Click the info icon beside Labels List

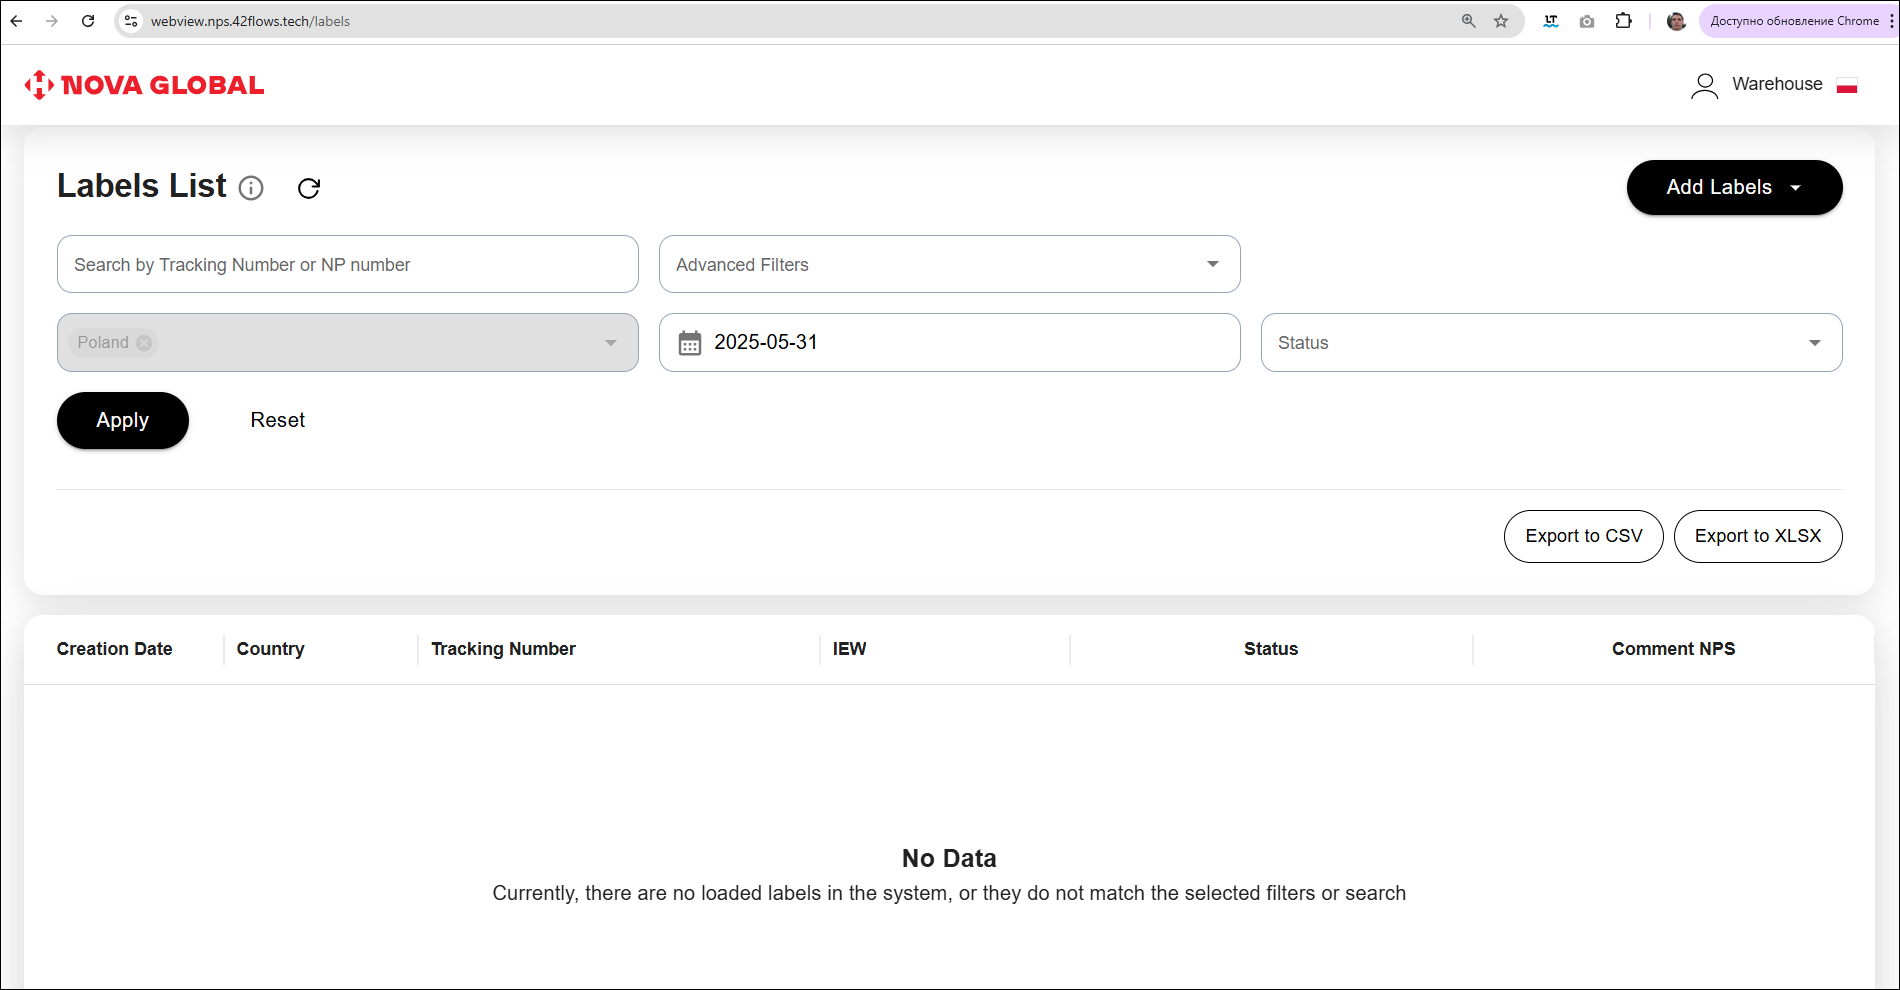[251, 188]
